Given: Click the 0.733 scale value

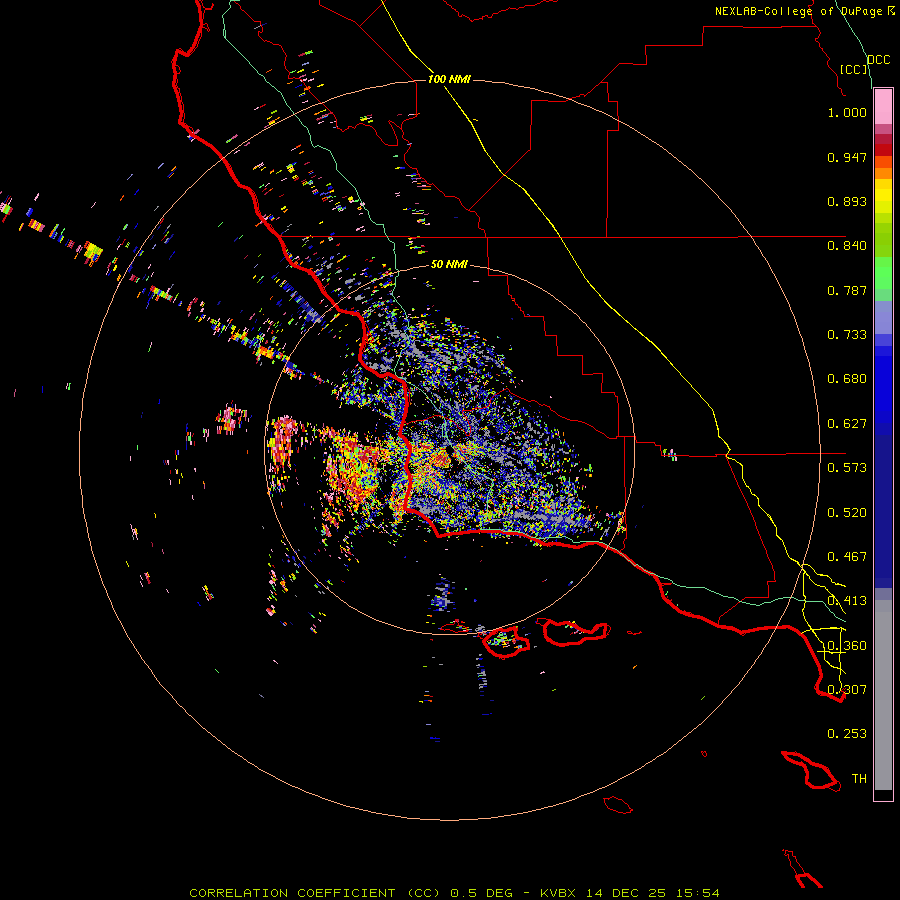Looking at the screenshot, I should pos(847,335).
